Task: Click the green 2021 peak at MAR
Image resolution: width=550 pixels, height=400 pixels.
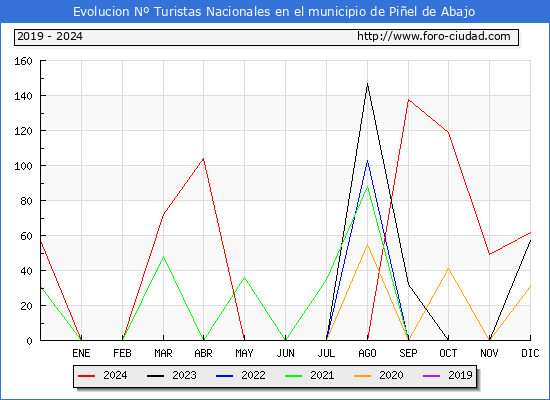Action: (x=163, y=257)
